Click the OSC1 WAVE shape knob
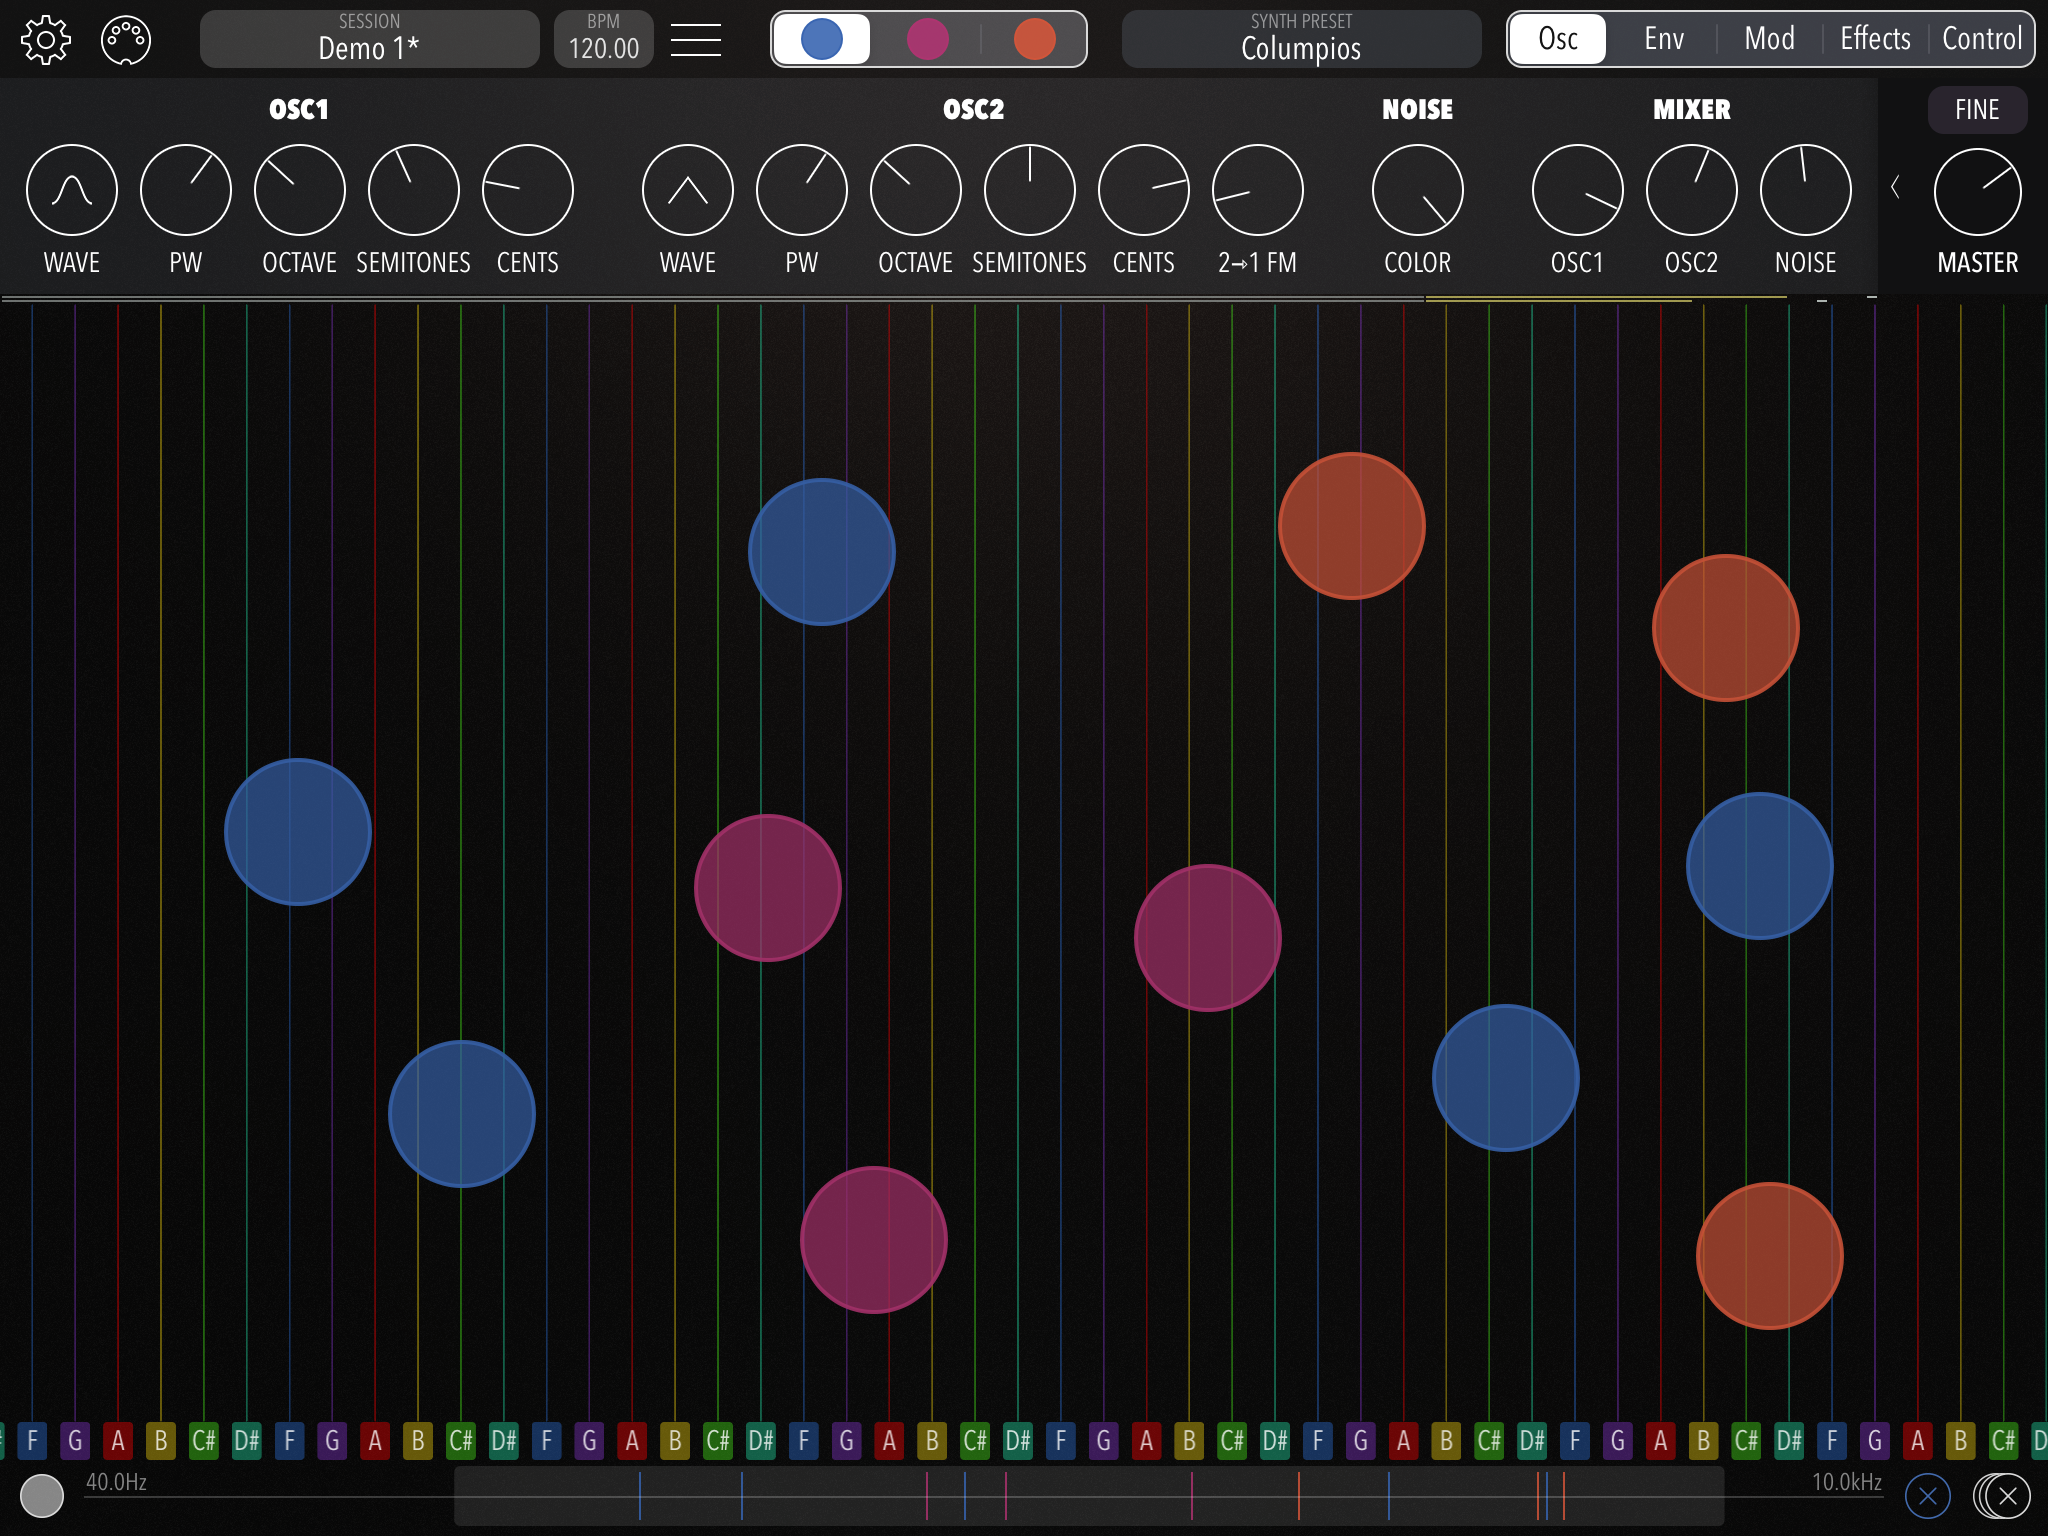Screen dimensions: 2048x1536 click(x=72, y=190)
